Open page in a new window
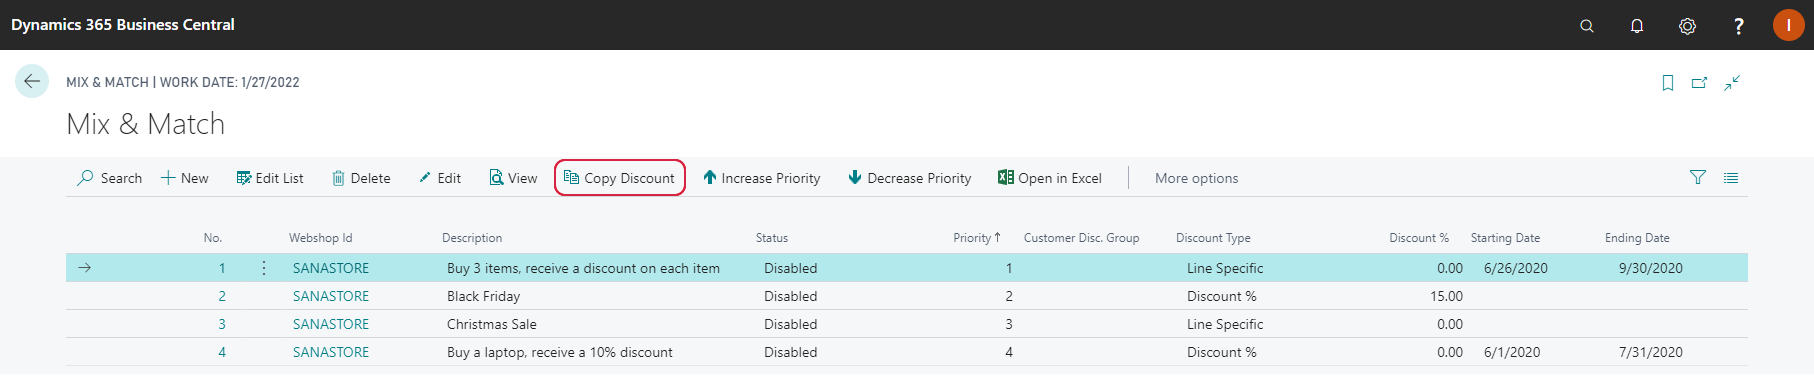The height and width of the screenshot is (384, 1814). coord(1699,83)
